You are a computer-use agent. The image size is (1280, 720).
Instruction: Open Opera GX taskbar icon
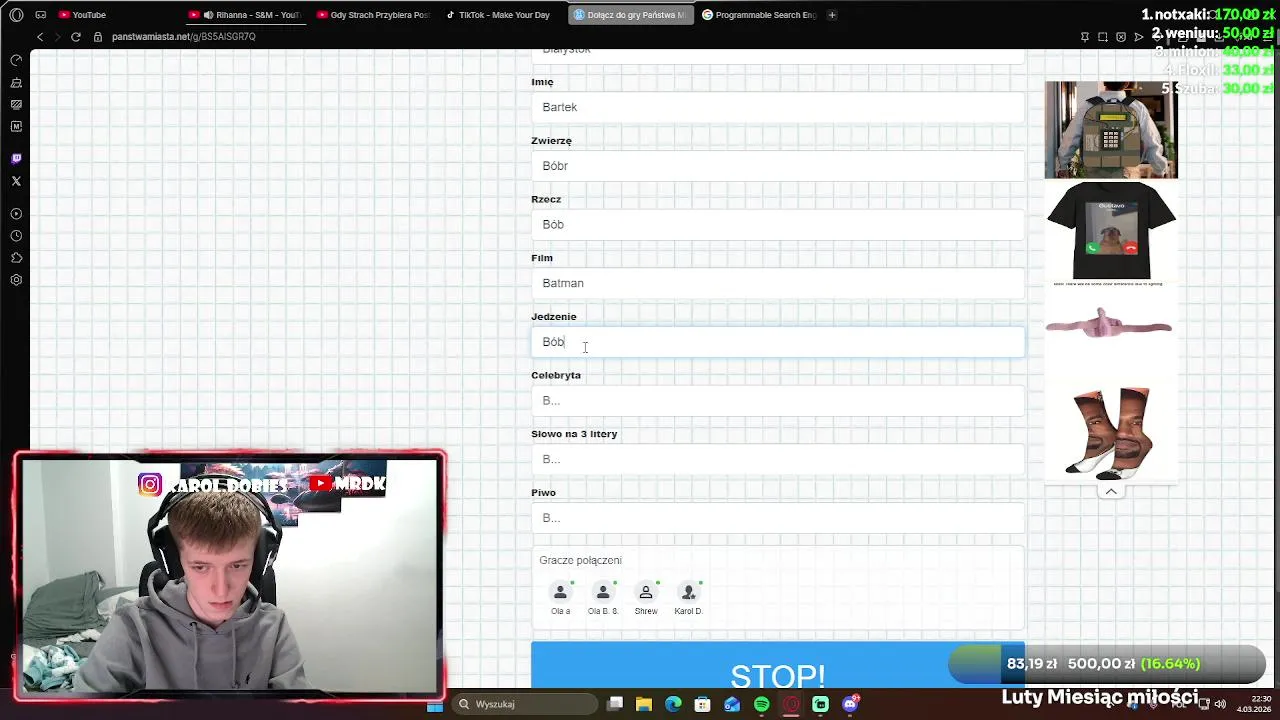tap(792, 704)
